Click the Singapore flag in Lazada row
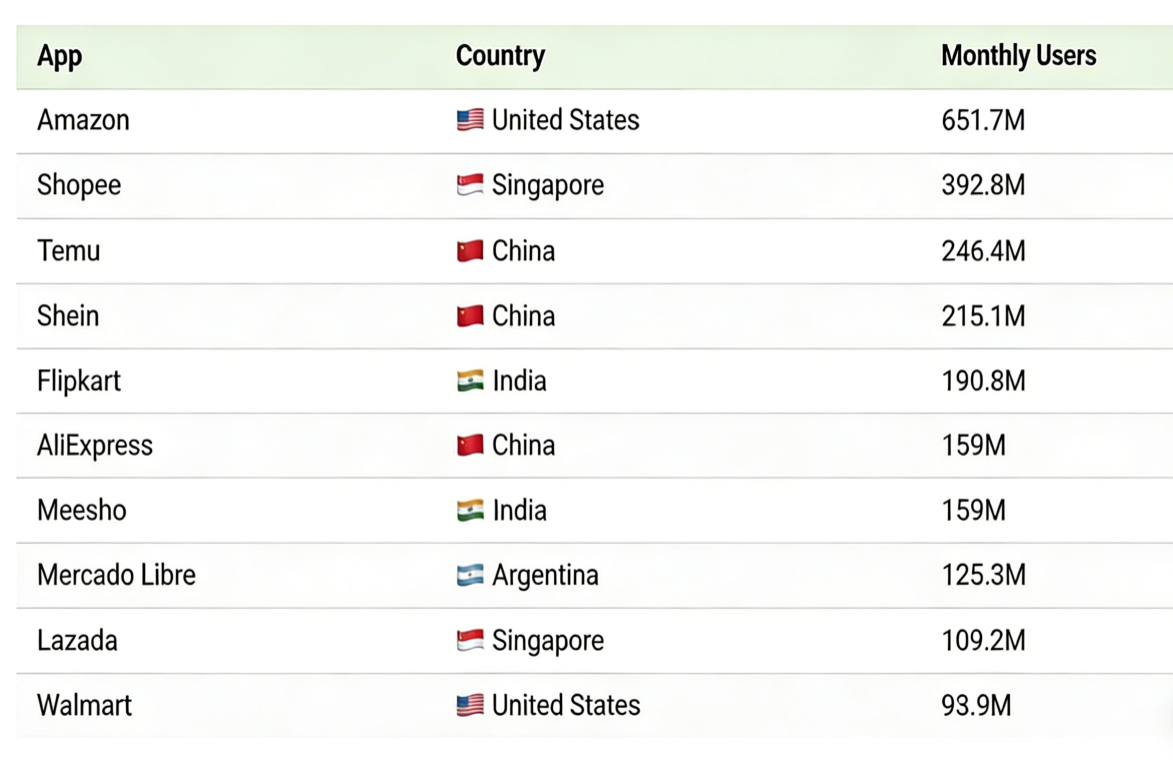Viewport: 1173px width, 761px height. (470, 640)
